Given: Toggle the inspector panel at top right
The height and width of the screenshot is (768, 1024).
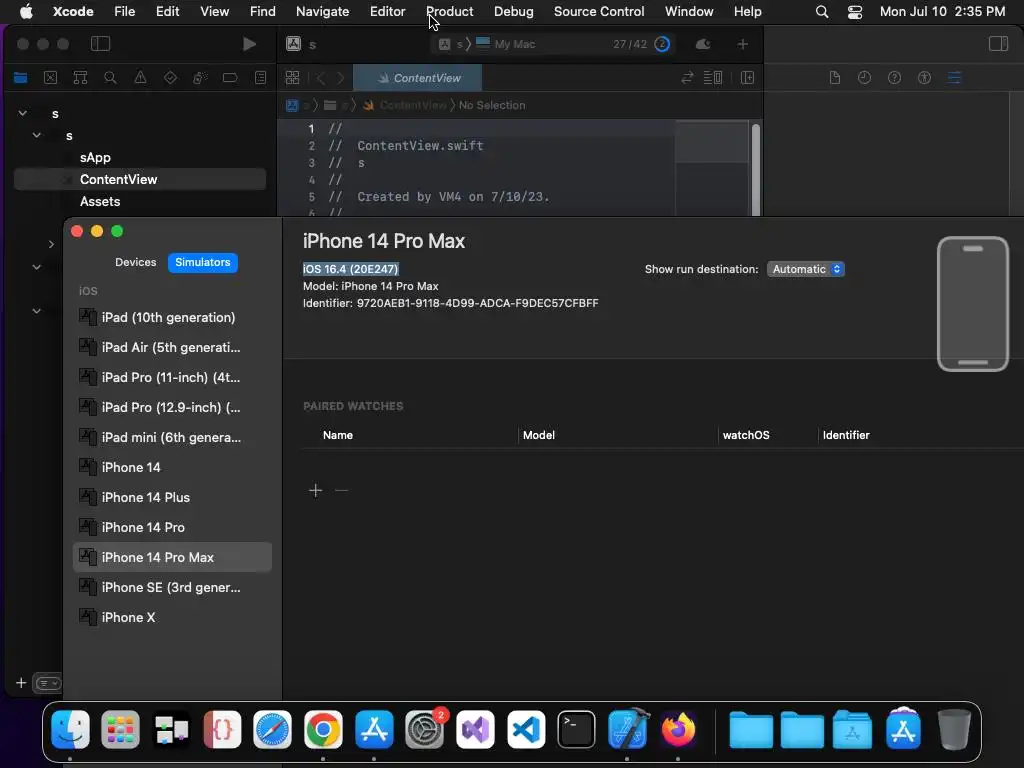Looking at the screenshot, I should (x=998, y=44).
